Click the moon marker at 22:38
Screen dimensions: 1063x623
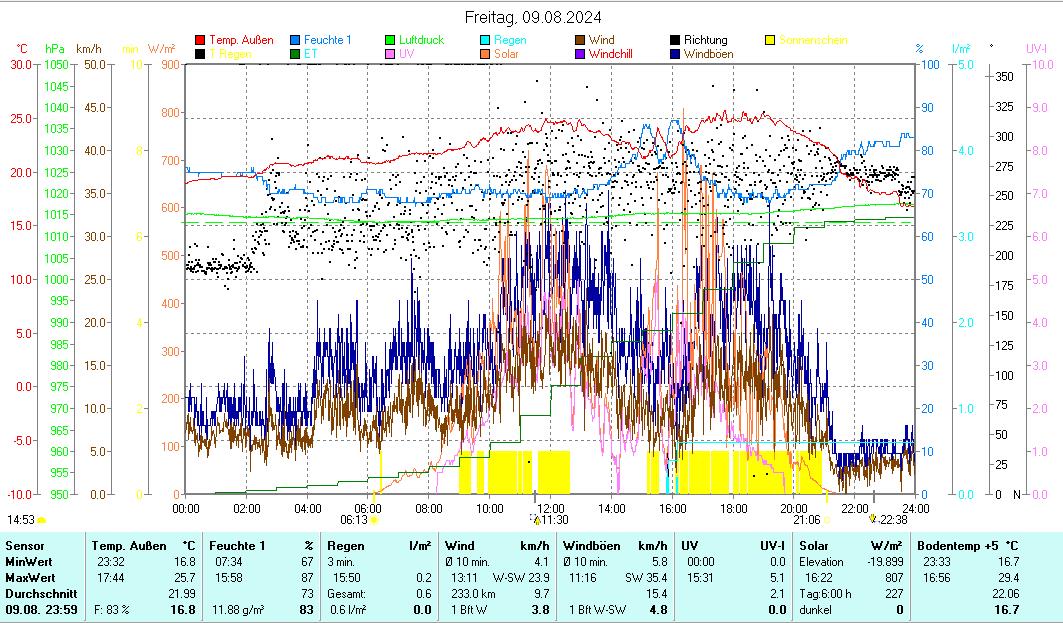pos(873,519)
